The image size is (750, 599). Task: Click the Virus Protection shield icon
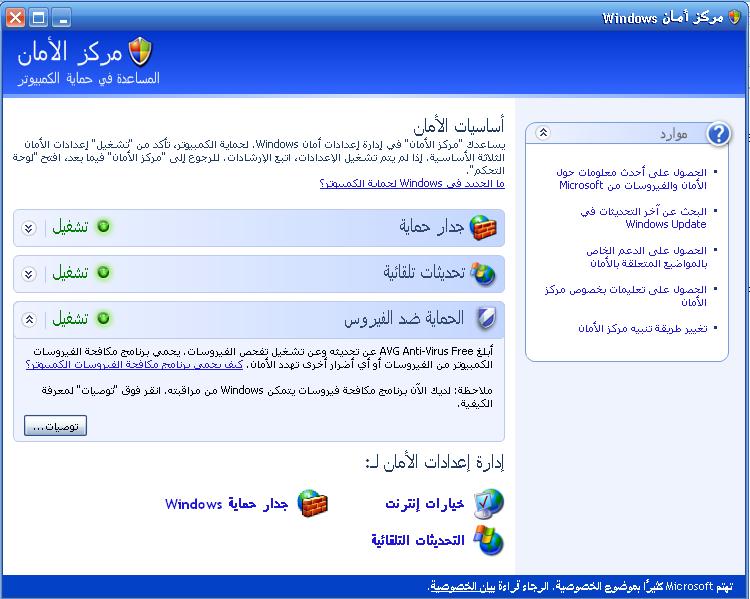(x=486, y=319)
